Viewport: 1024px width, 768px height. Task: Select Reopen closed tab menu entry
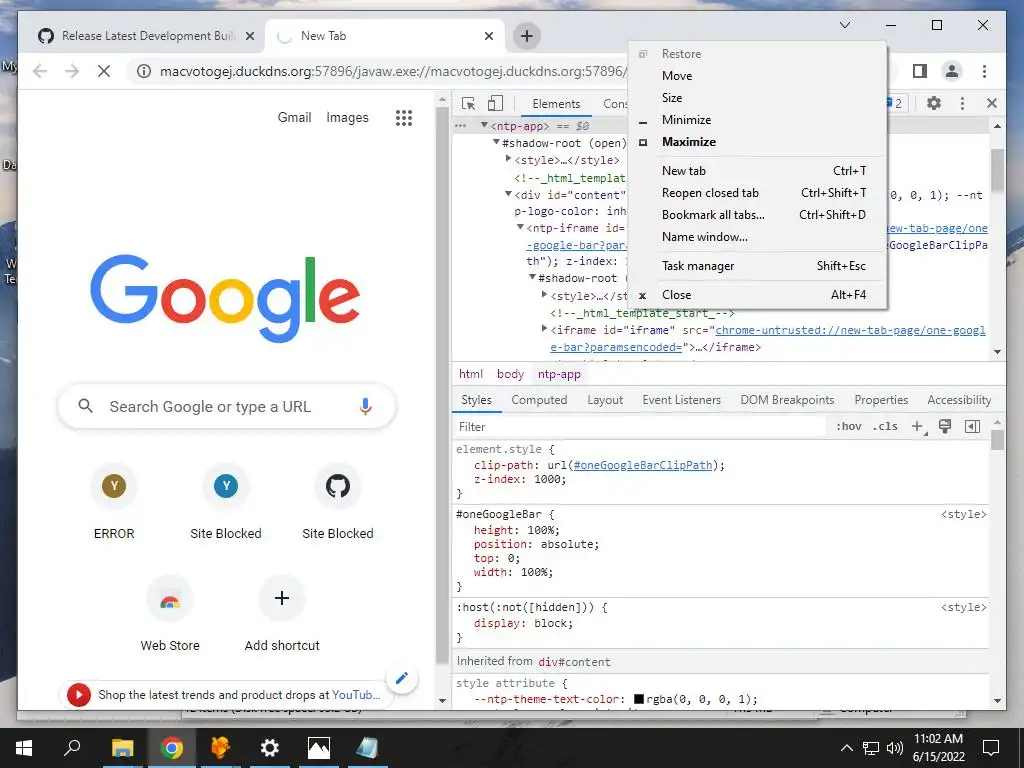click(758, 193)
